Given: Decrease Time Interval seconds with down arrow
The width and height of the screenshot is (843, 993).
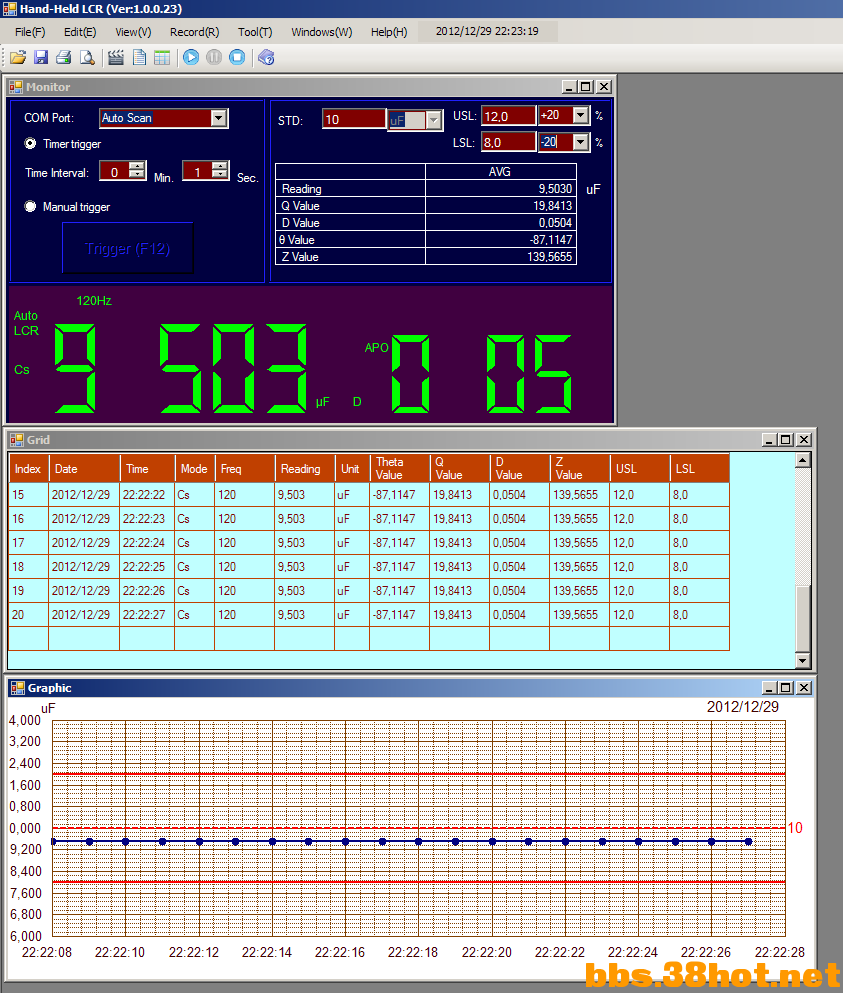Looking at the screenshot, I should point(220,175).
